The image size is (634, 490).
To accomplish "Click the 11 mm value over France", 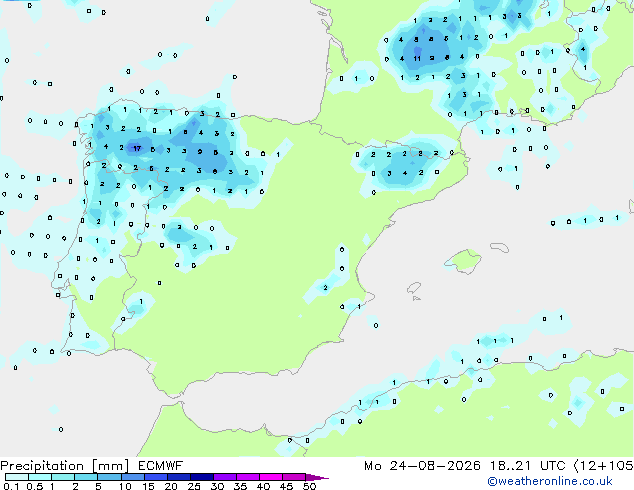I will coord(417,59).
